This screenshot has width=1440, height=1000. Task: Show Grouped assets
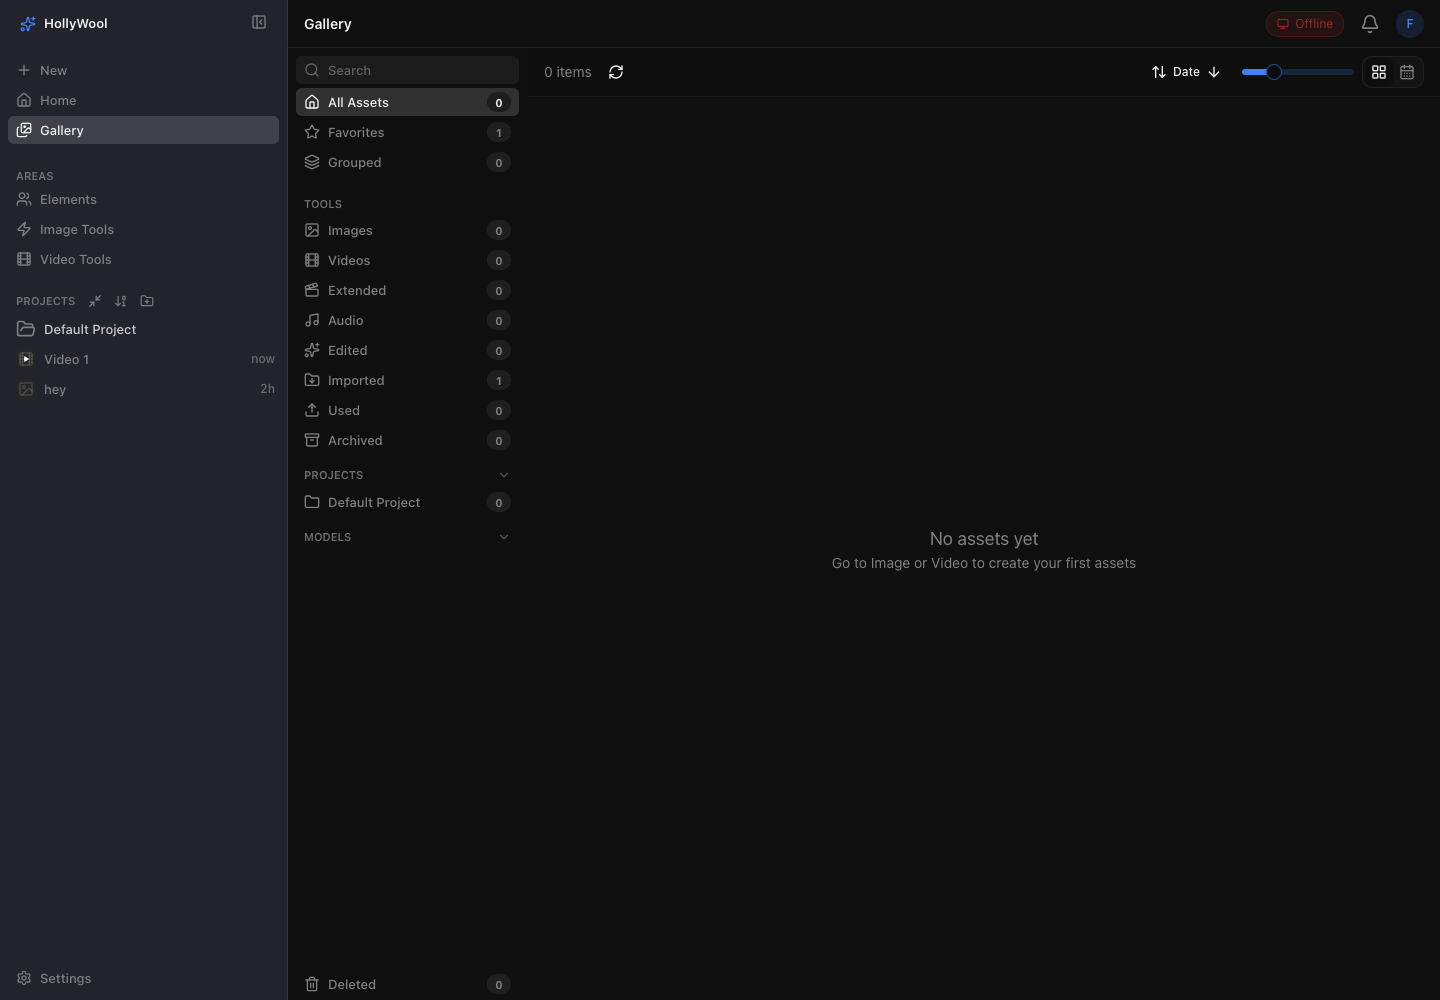[407, 162]
